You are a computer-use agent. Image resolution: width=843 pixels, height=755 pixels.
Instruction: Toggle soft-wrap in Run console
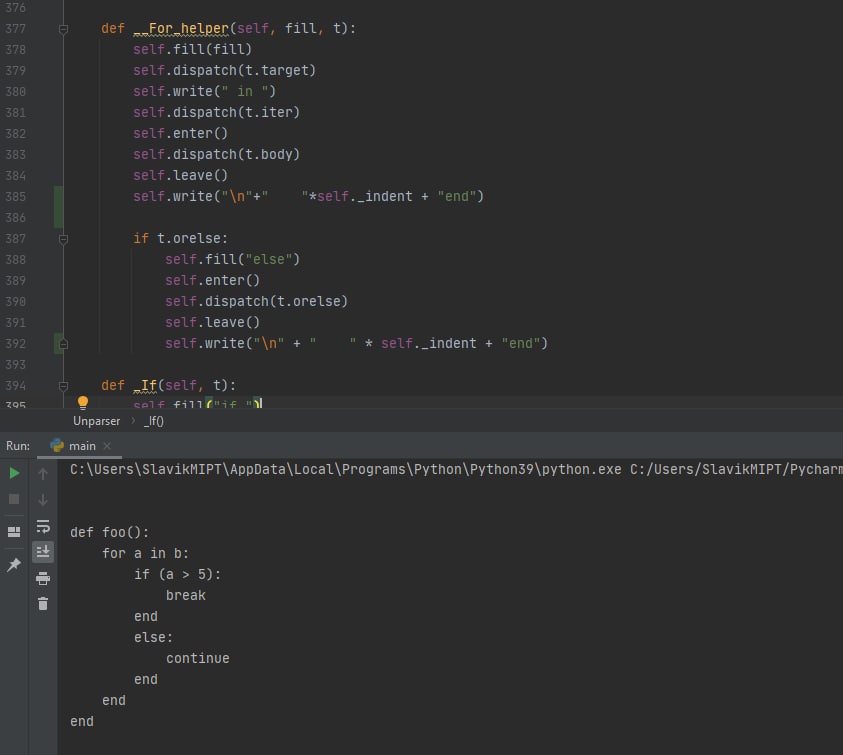tap(43, 526)
